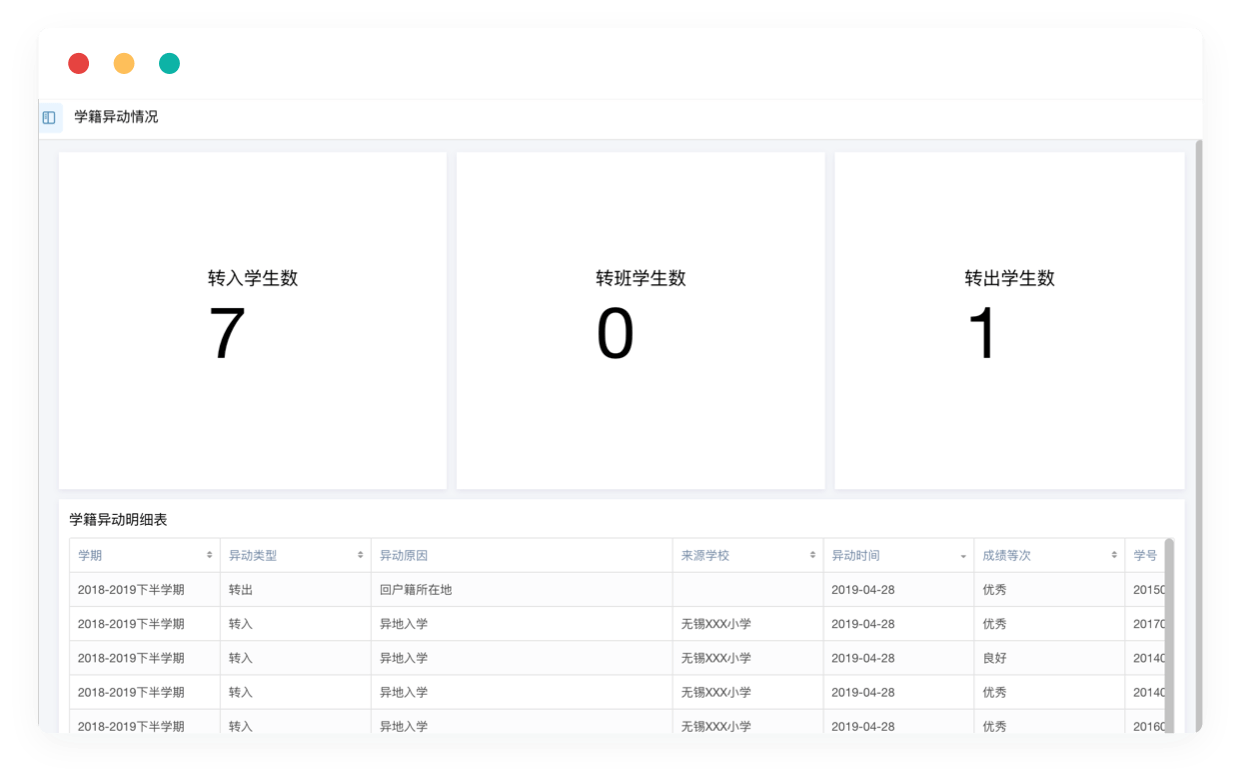Sort table by 学期 using sort arrows
The width and height of the screenshot is (1242, 782).
[209, 555]
